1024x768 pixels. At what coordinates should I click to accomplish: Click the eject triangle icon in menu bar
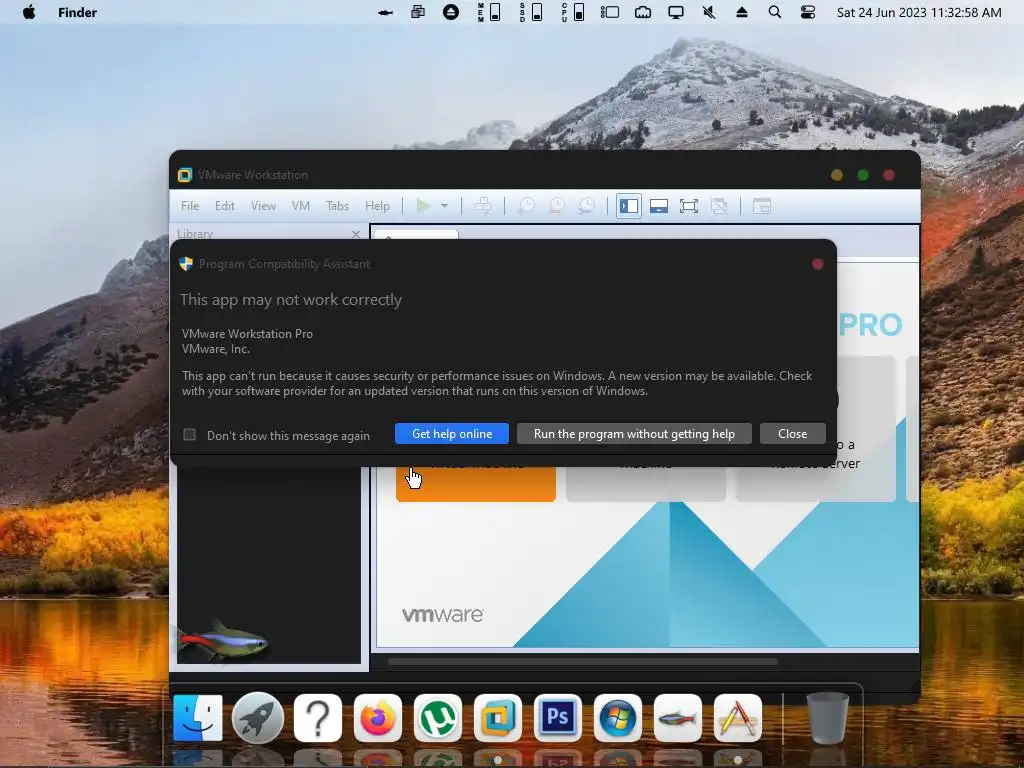(x=742, y=12)
